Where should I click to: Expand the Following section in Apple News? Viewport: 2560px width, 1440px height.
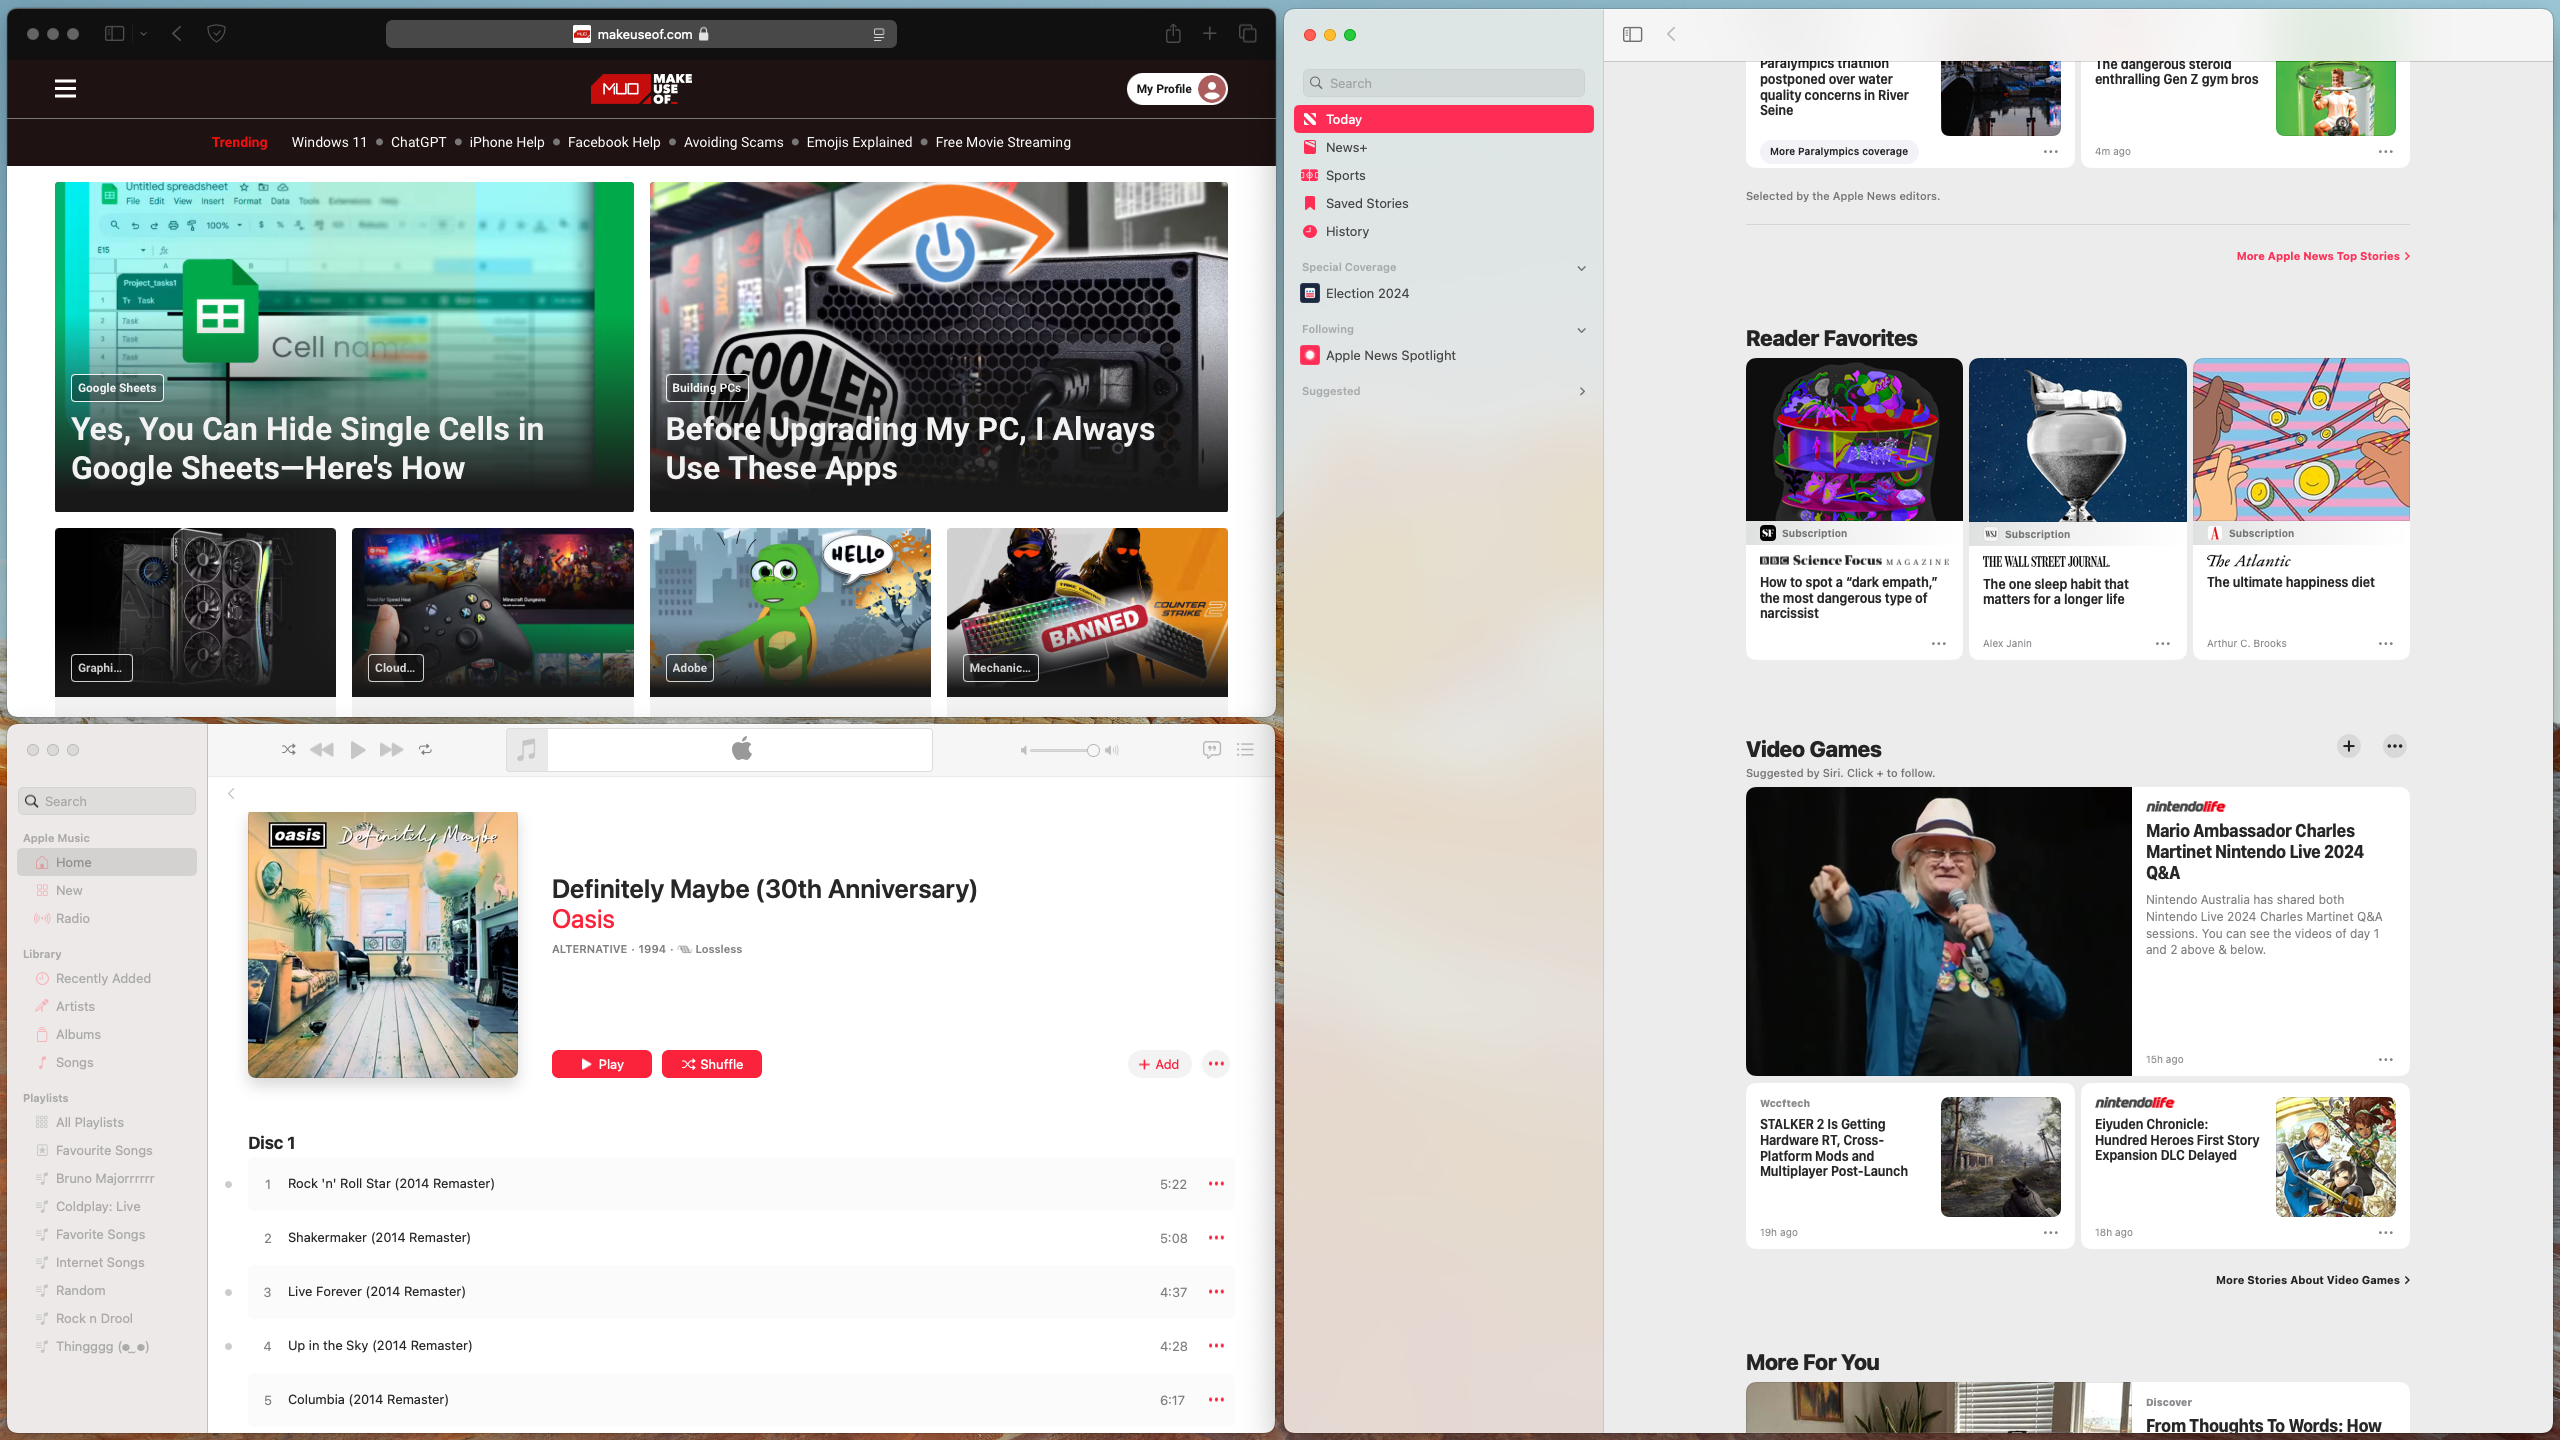(x=1581, y=329)
